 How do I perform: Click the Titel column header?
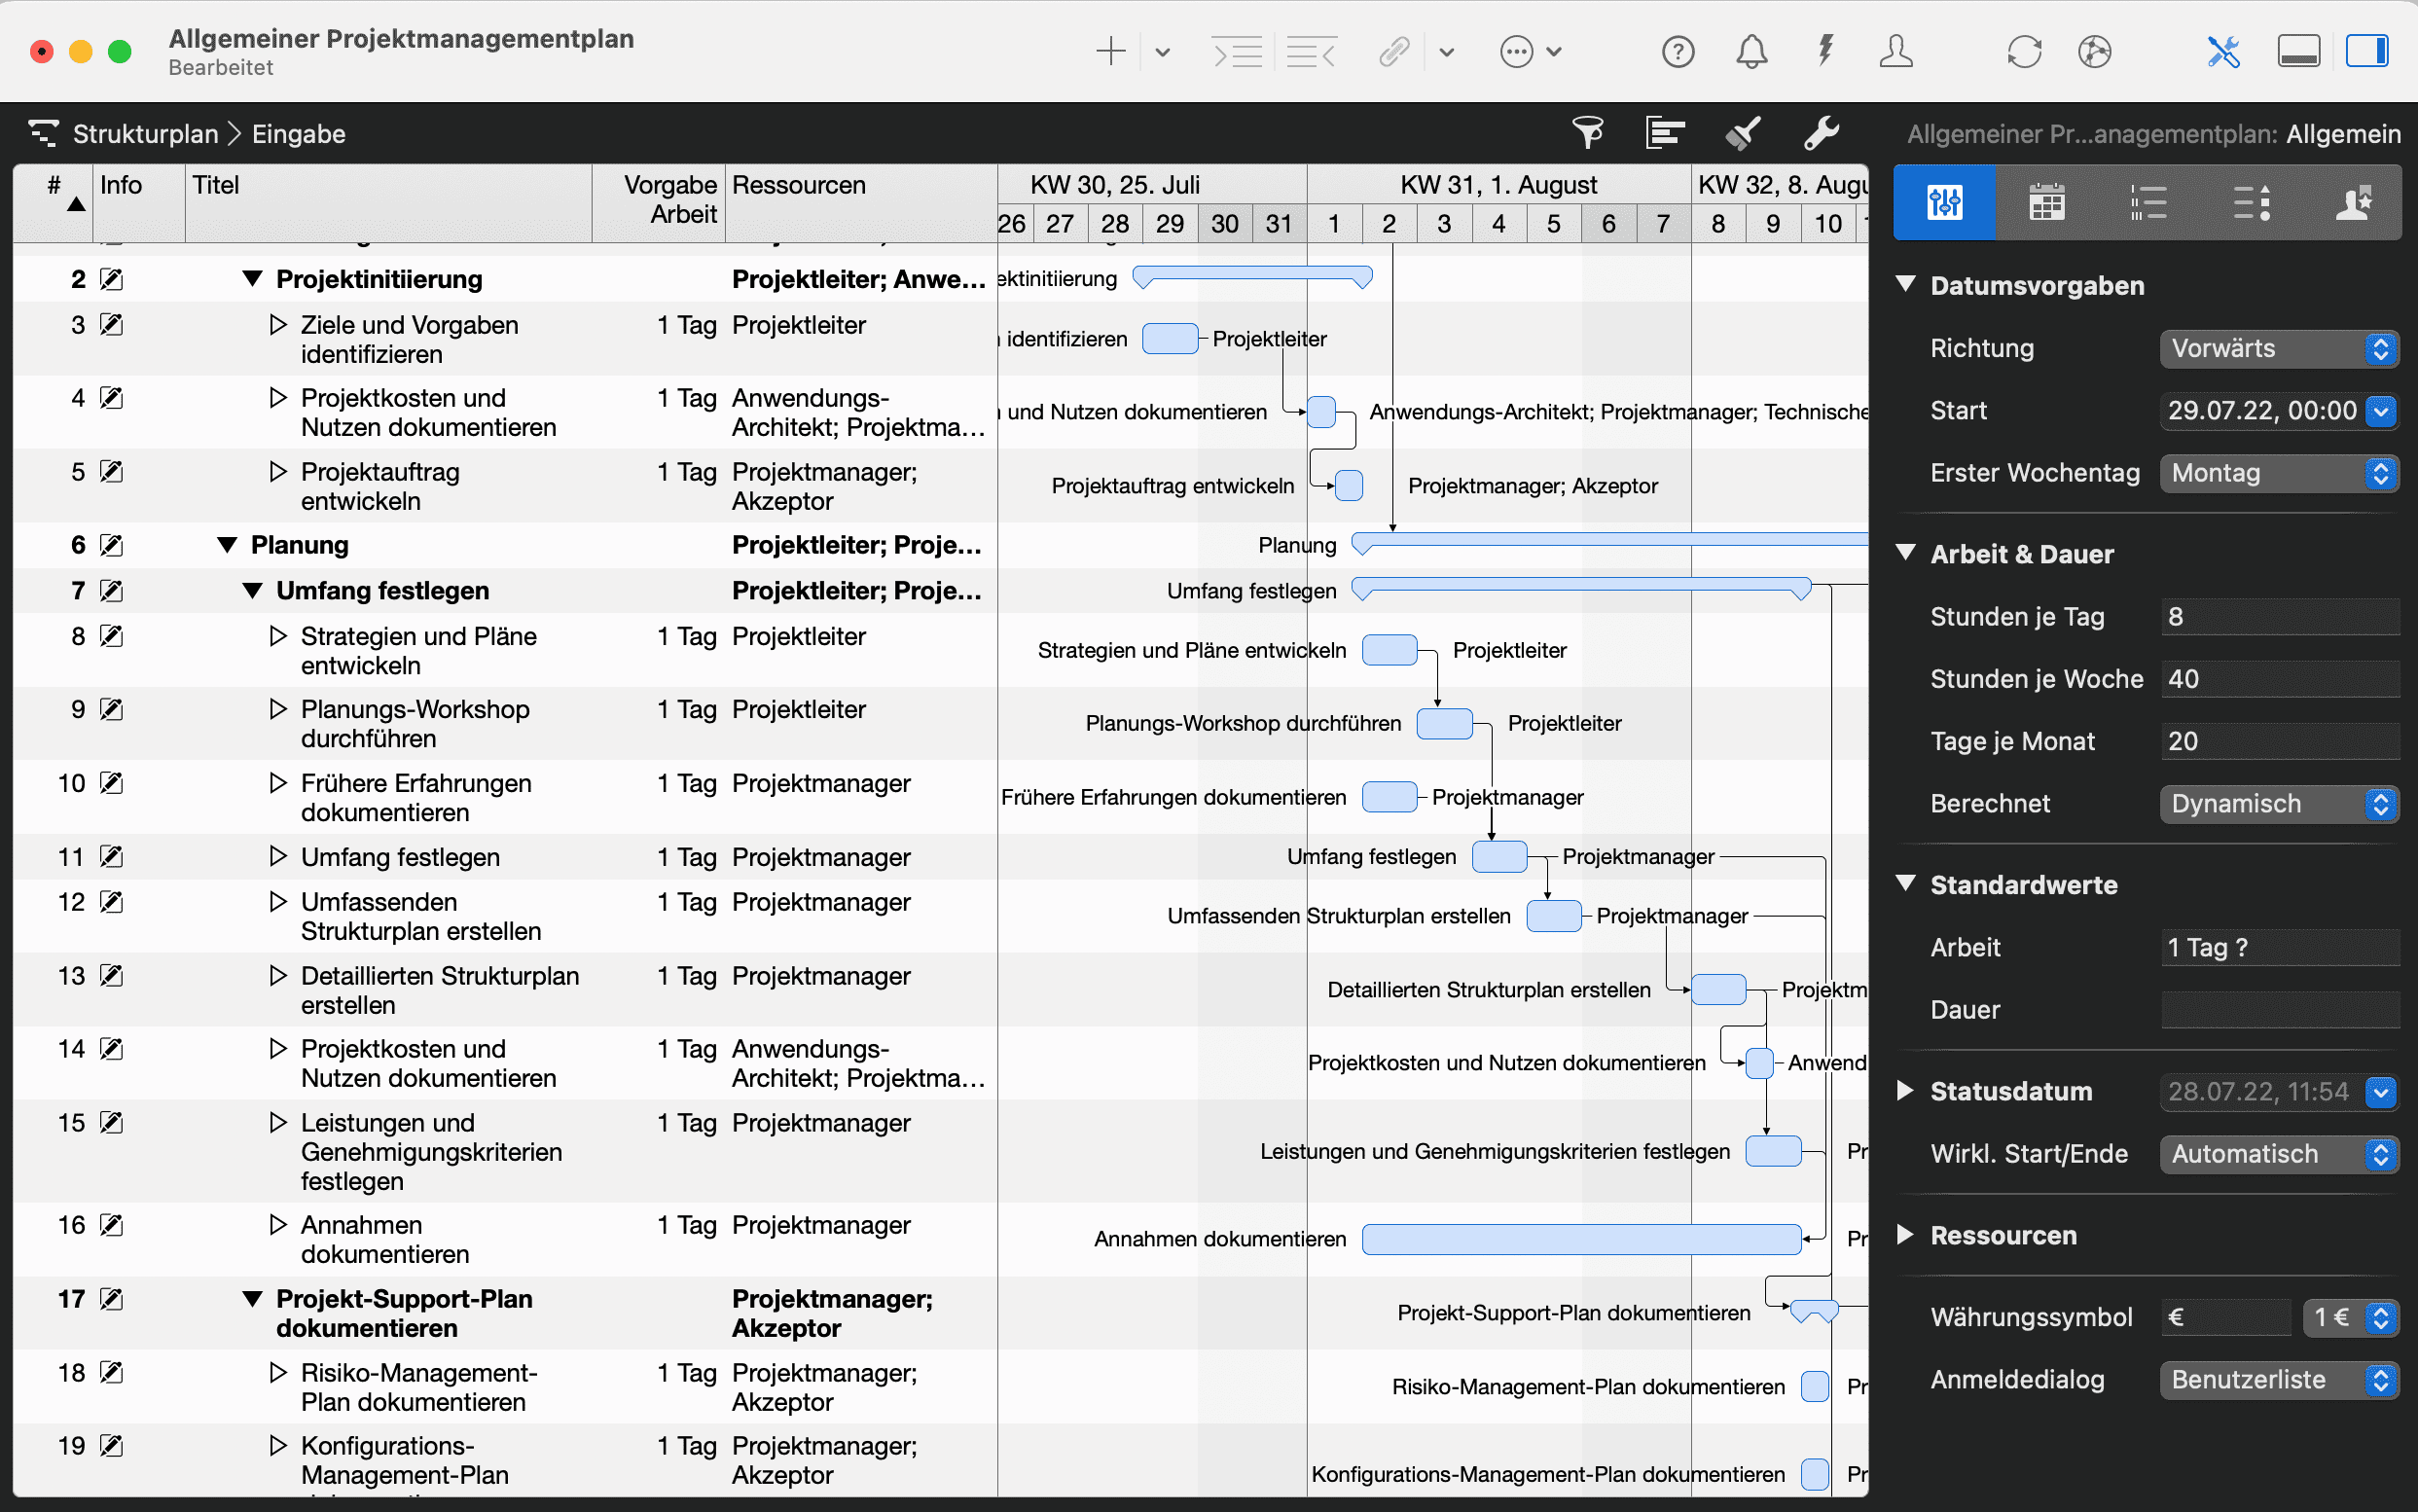pyautogui.click(x=216, y=186)
